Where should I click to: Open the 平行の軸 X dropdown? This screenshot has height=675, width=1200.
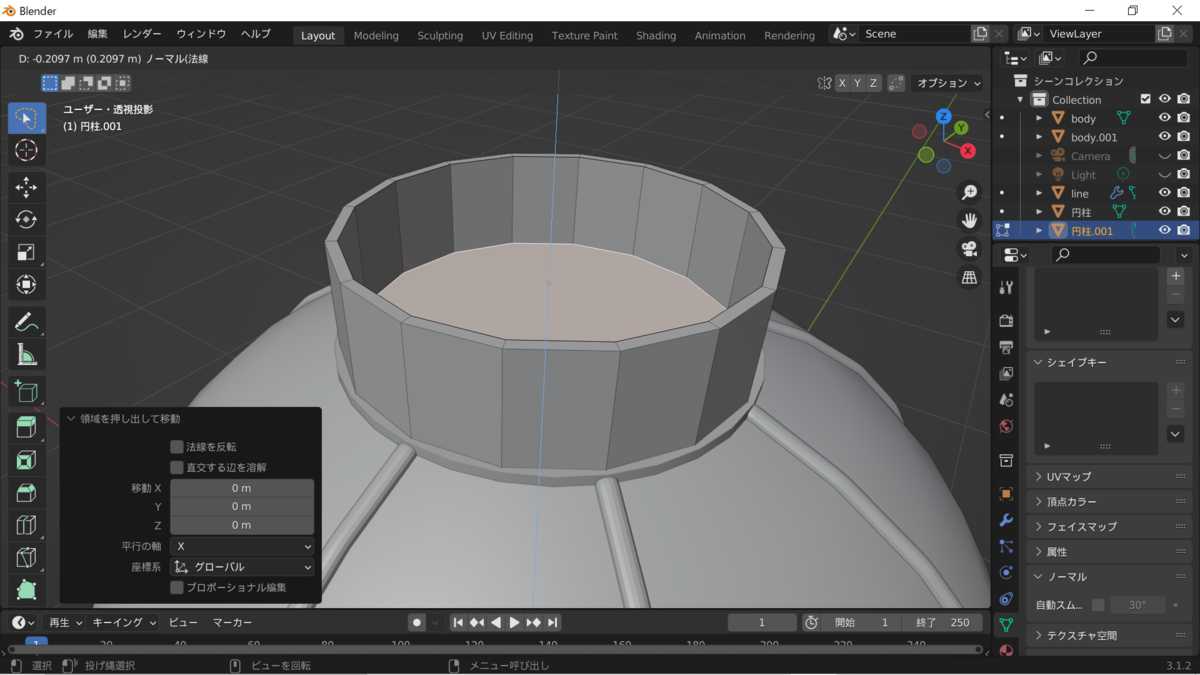click(x=242, y=547)
